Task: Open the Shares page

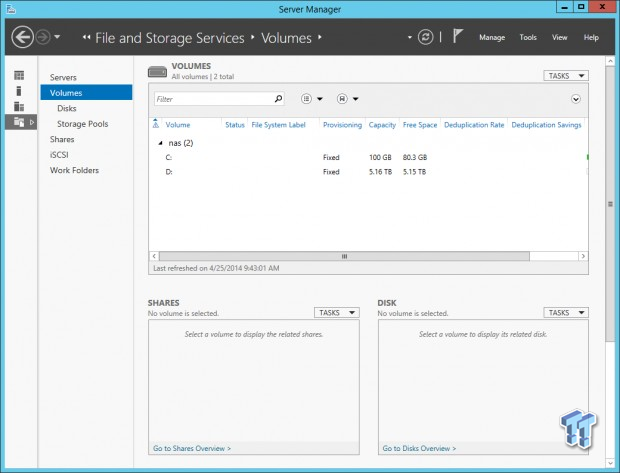Action: pyautogui.click(x=62, y=139)
